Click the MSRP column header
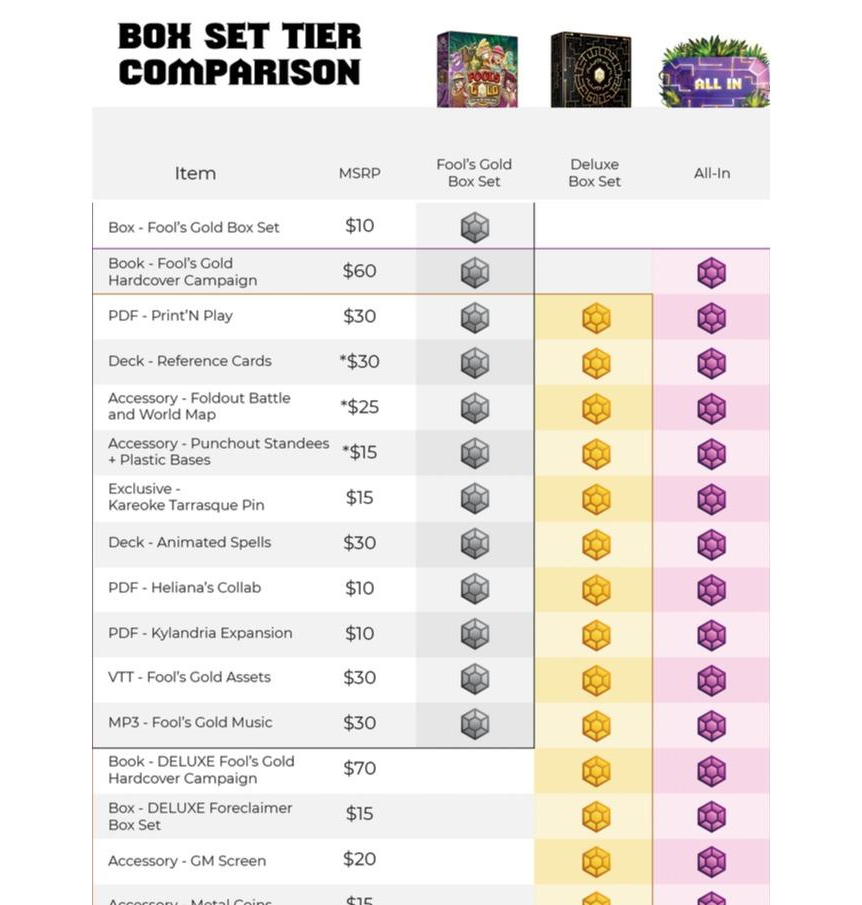This screenshot has height=905, width=862. click(x=359, y=173)
